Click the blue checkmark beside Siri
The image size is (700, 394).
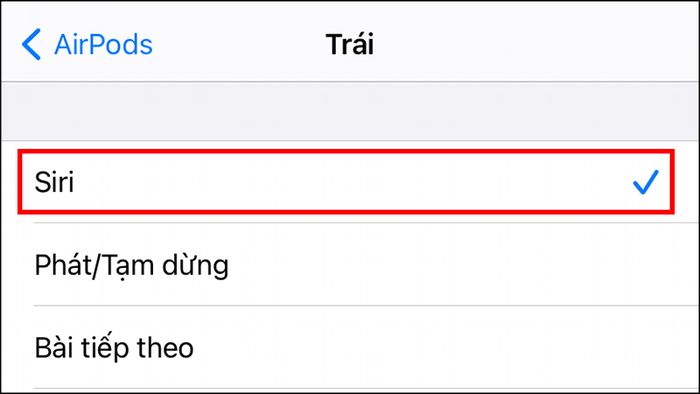coord(646,182)
